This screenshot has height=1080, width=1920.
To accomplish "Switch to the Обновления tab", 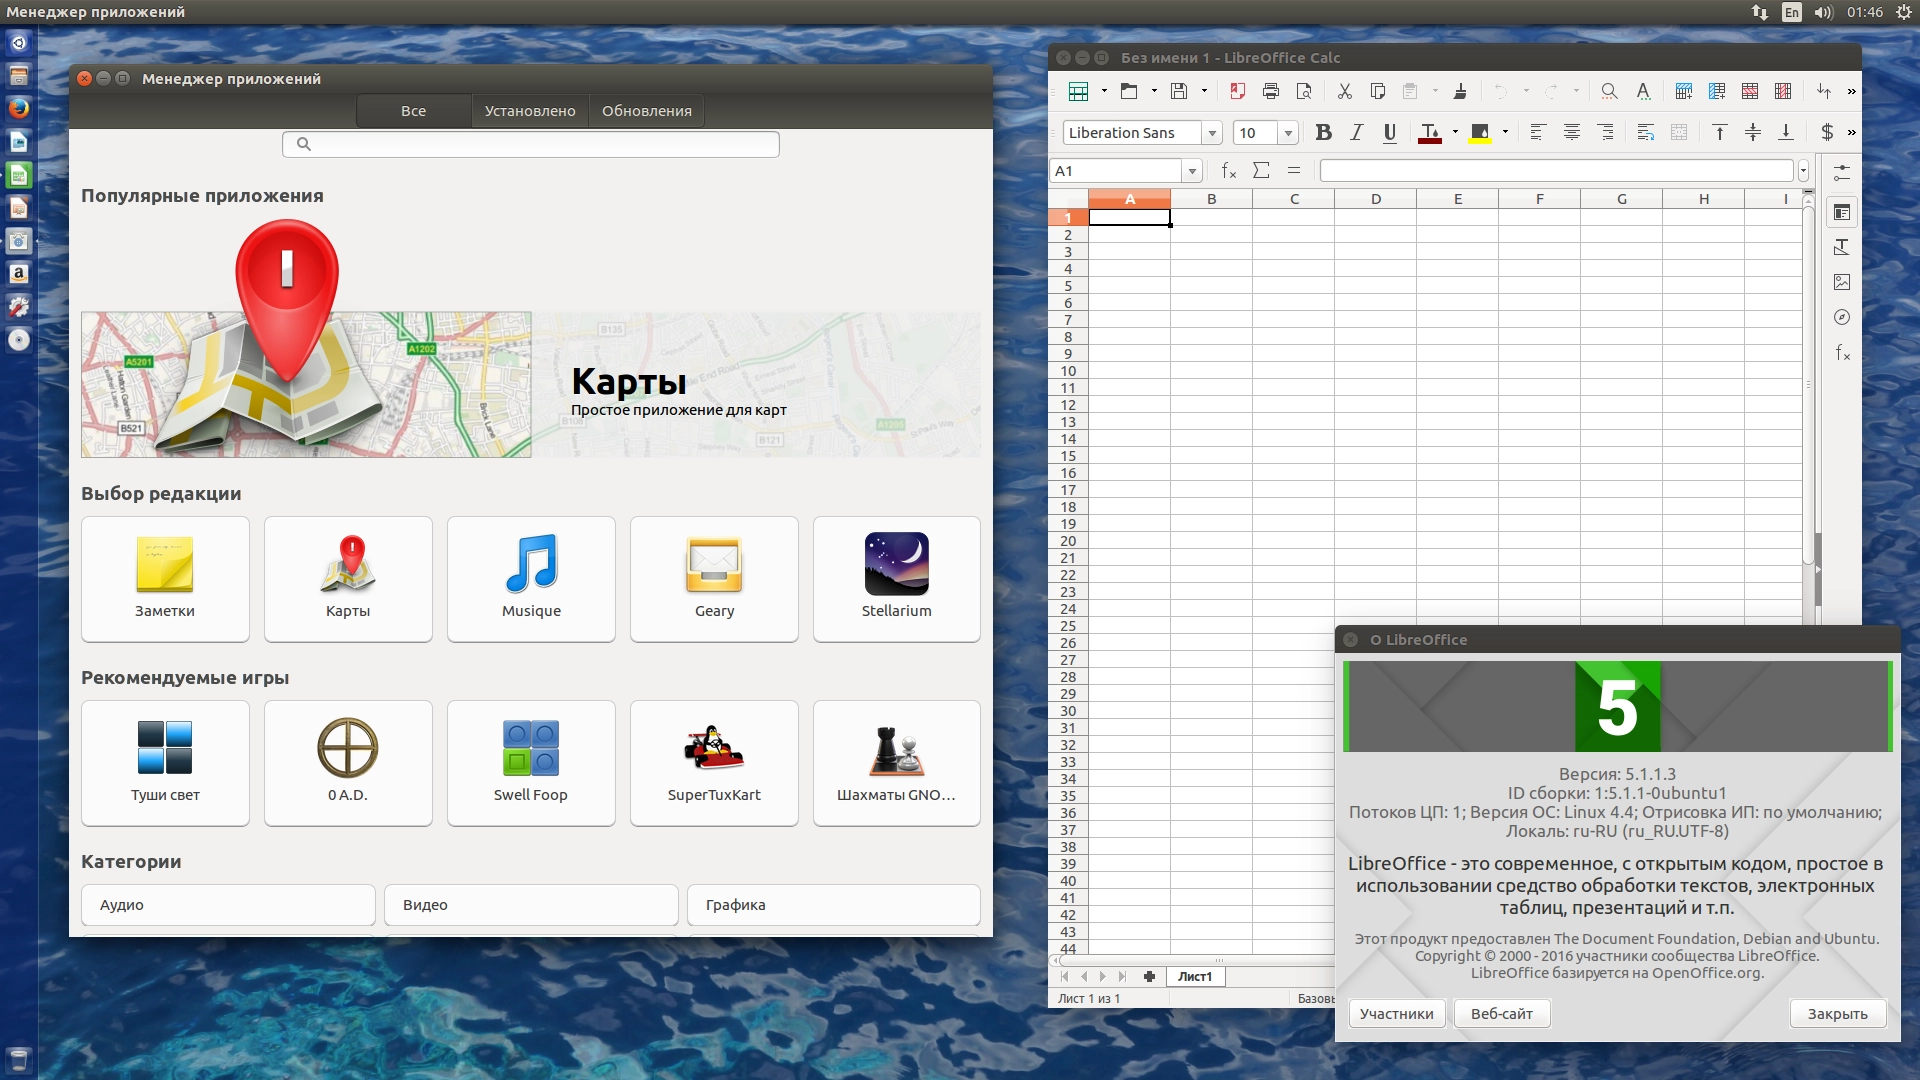I will click(647, 111).
